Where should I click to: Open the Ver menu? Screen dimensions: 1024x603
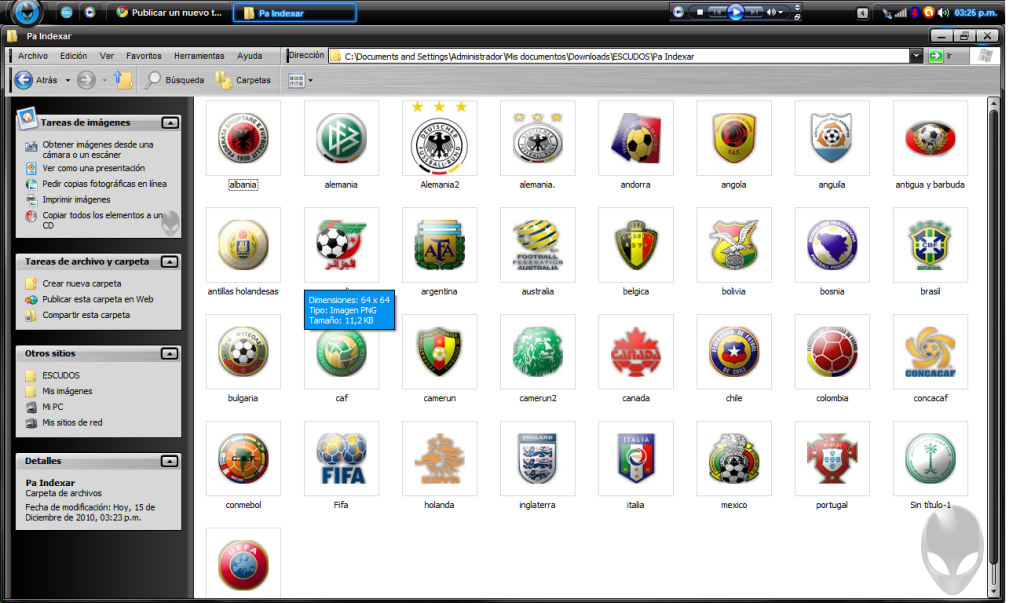point(106,56)
